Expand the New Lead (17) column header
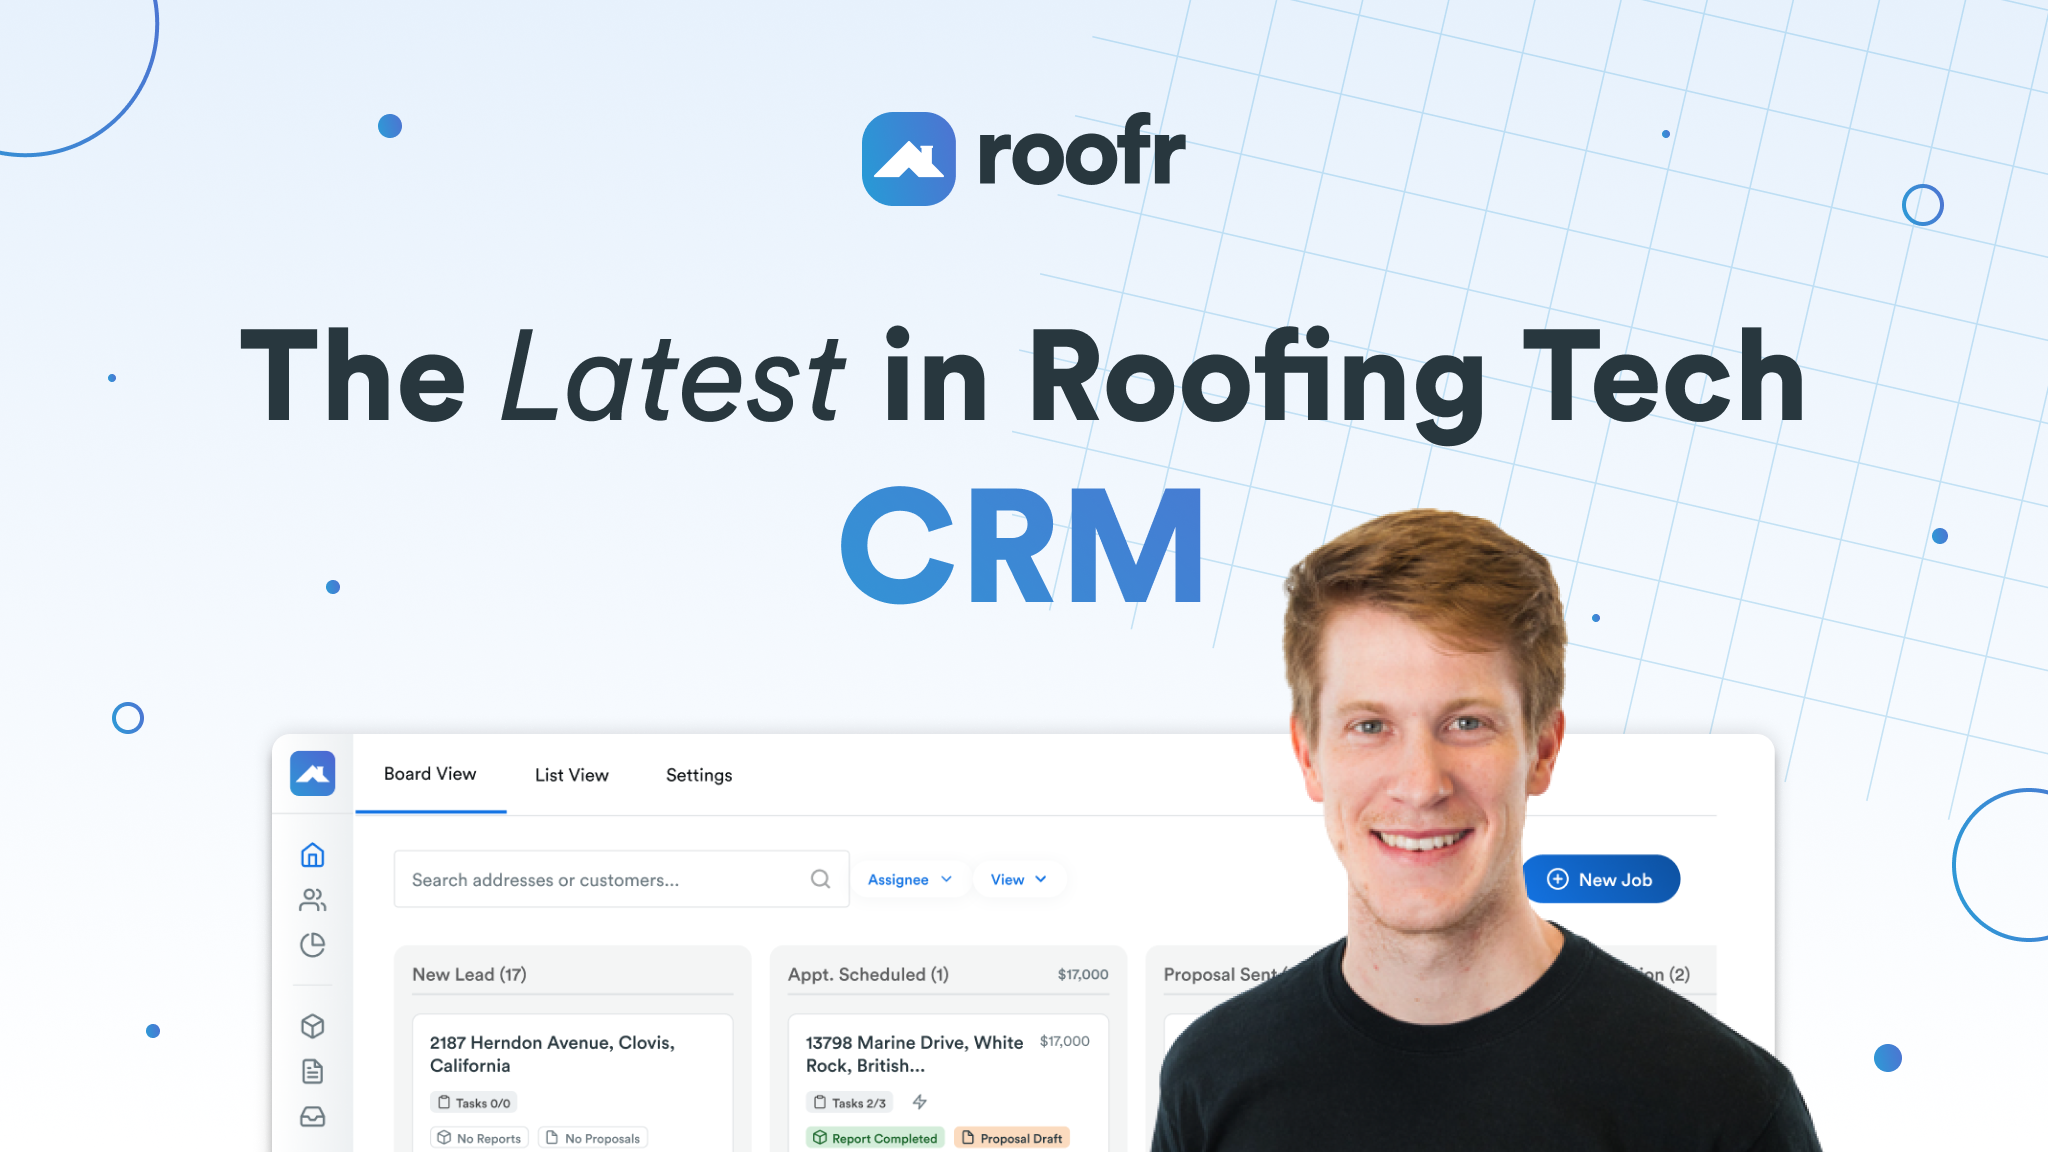This screenshot has width=2048, height=1152. click(x=470, y=974)
